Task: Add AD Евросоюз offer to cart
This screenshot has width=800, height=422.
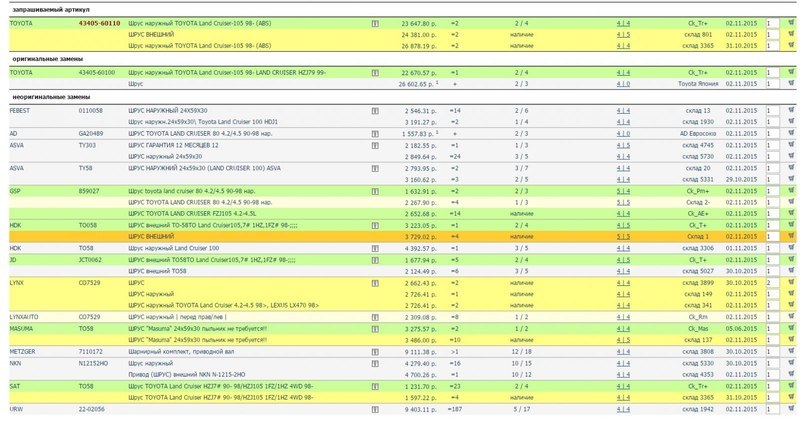Action: (x=791, y=133)
